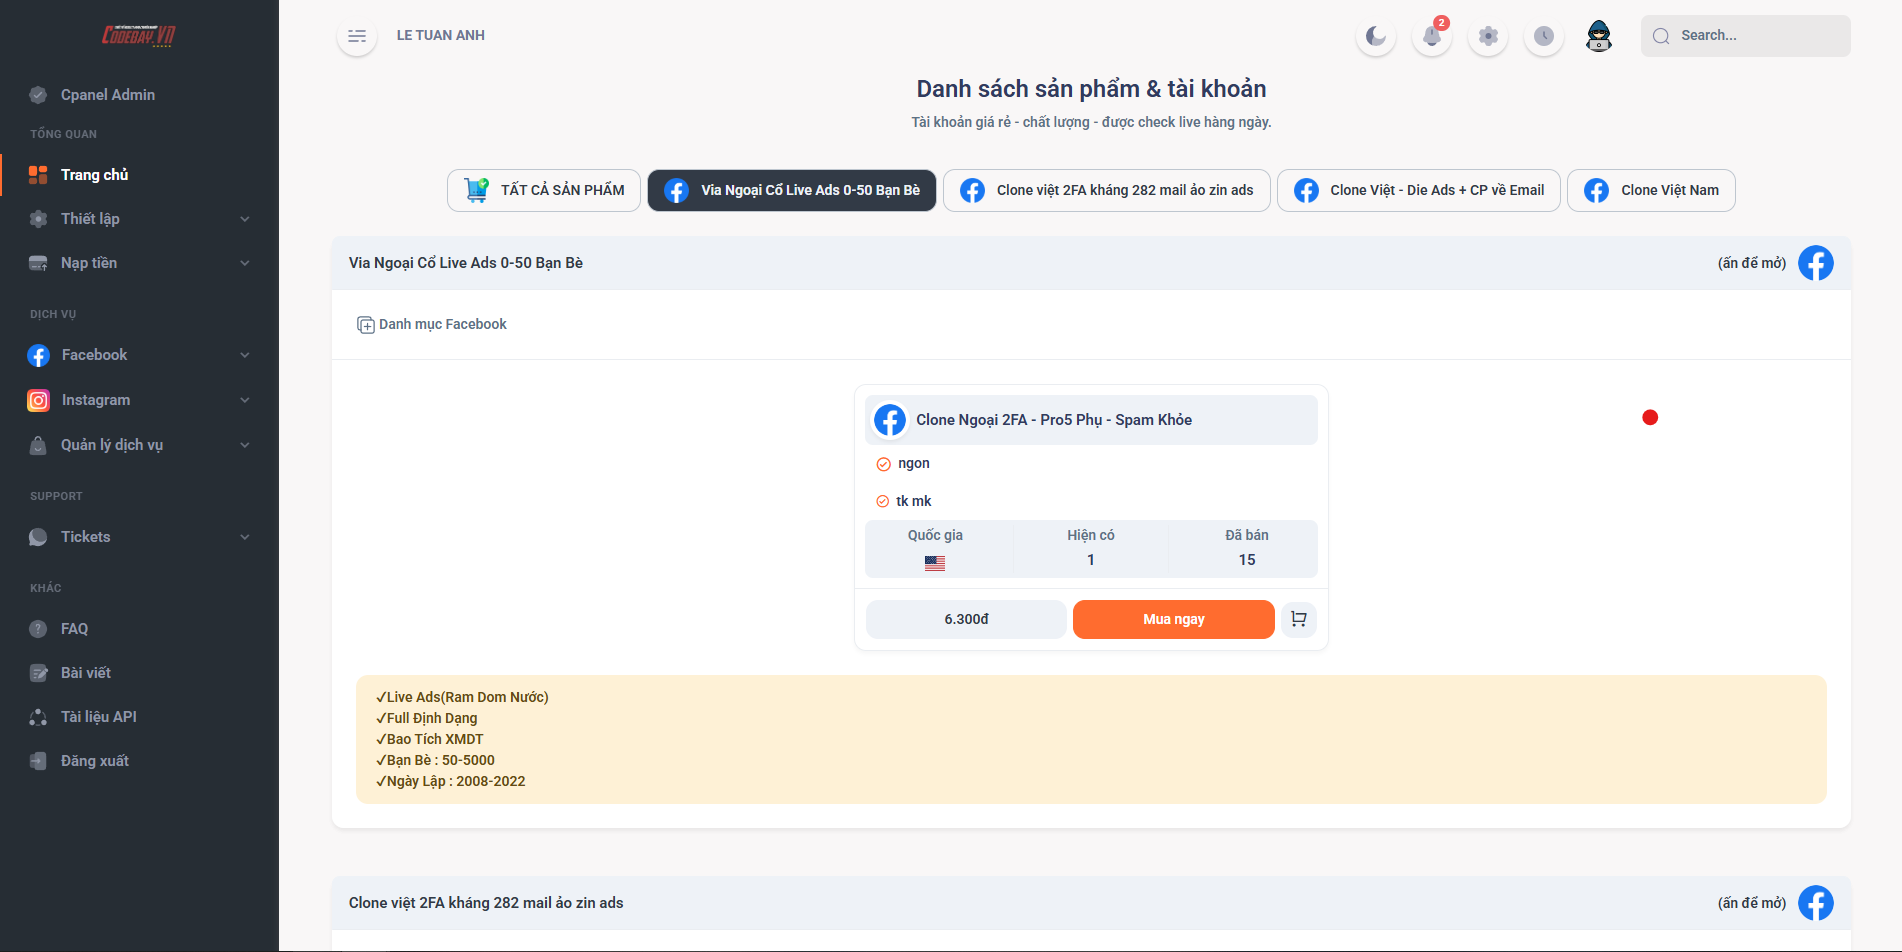
Task: Click the clock history icon
Action: click(1544, 36)
